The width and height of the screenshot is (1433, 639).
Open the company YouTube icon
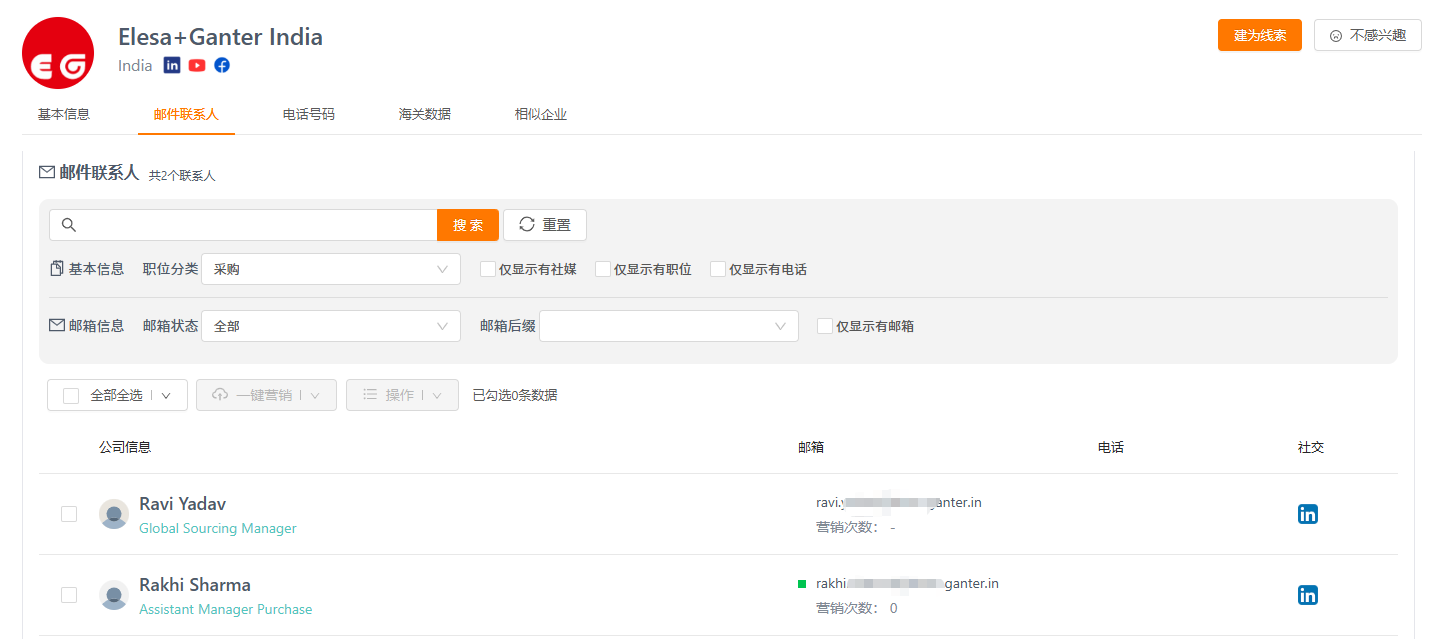(x=197, y=65)
